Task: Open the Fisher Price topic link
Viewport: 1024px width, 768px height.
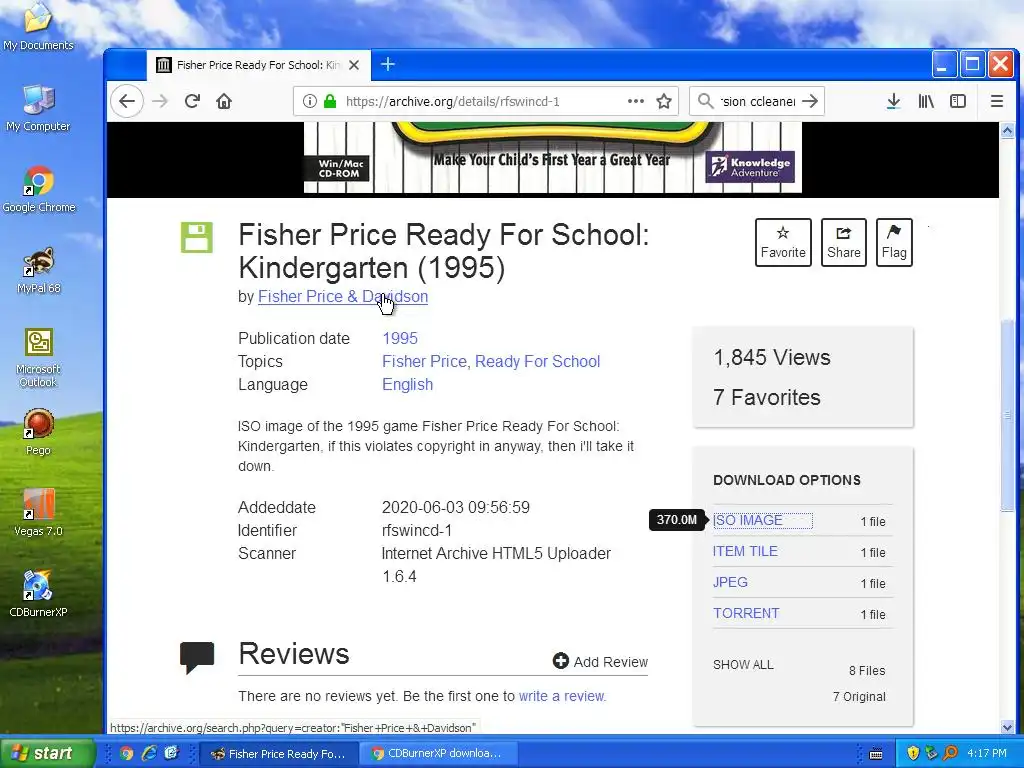Action: [424, 361]
